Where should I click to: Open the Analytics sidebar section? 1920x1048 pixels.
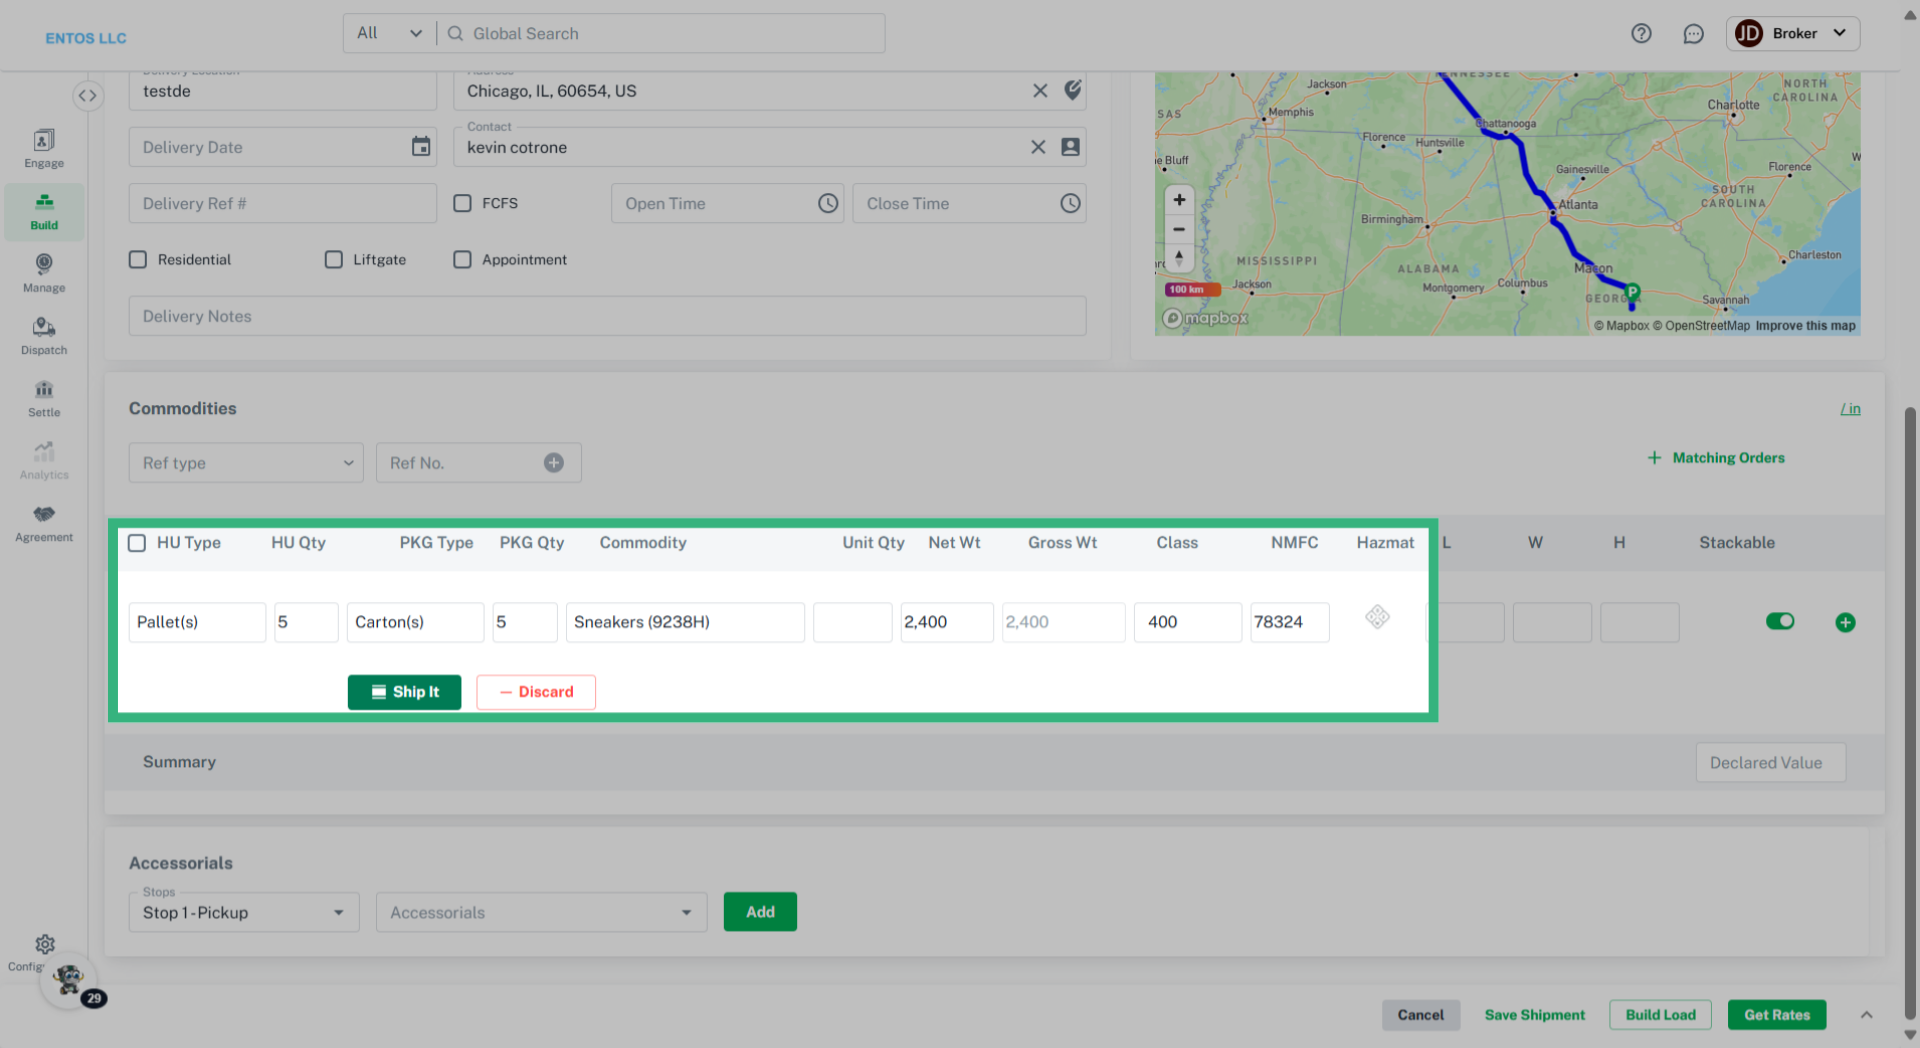44,461
